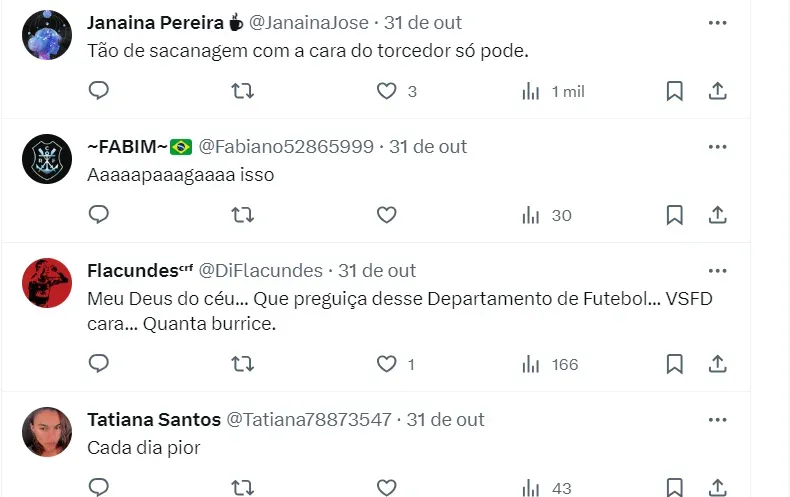Retweet Janaina Pereira's post
Viewport: 790px width, 497px height.
click(x=242, y=91)
